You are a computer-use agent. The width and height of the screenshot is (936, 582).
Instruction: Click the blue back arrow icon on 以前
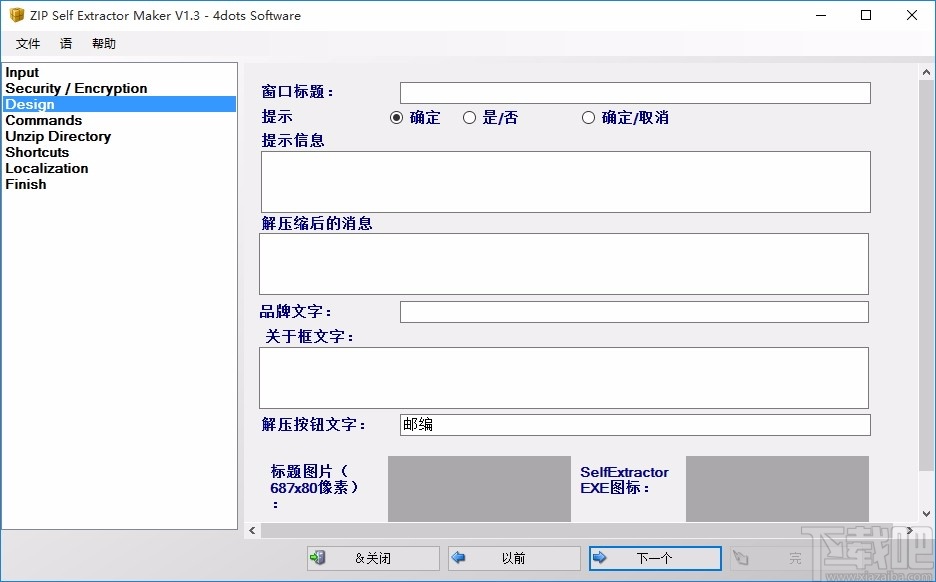coord(461,558)
